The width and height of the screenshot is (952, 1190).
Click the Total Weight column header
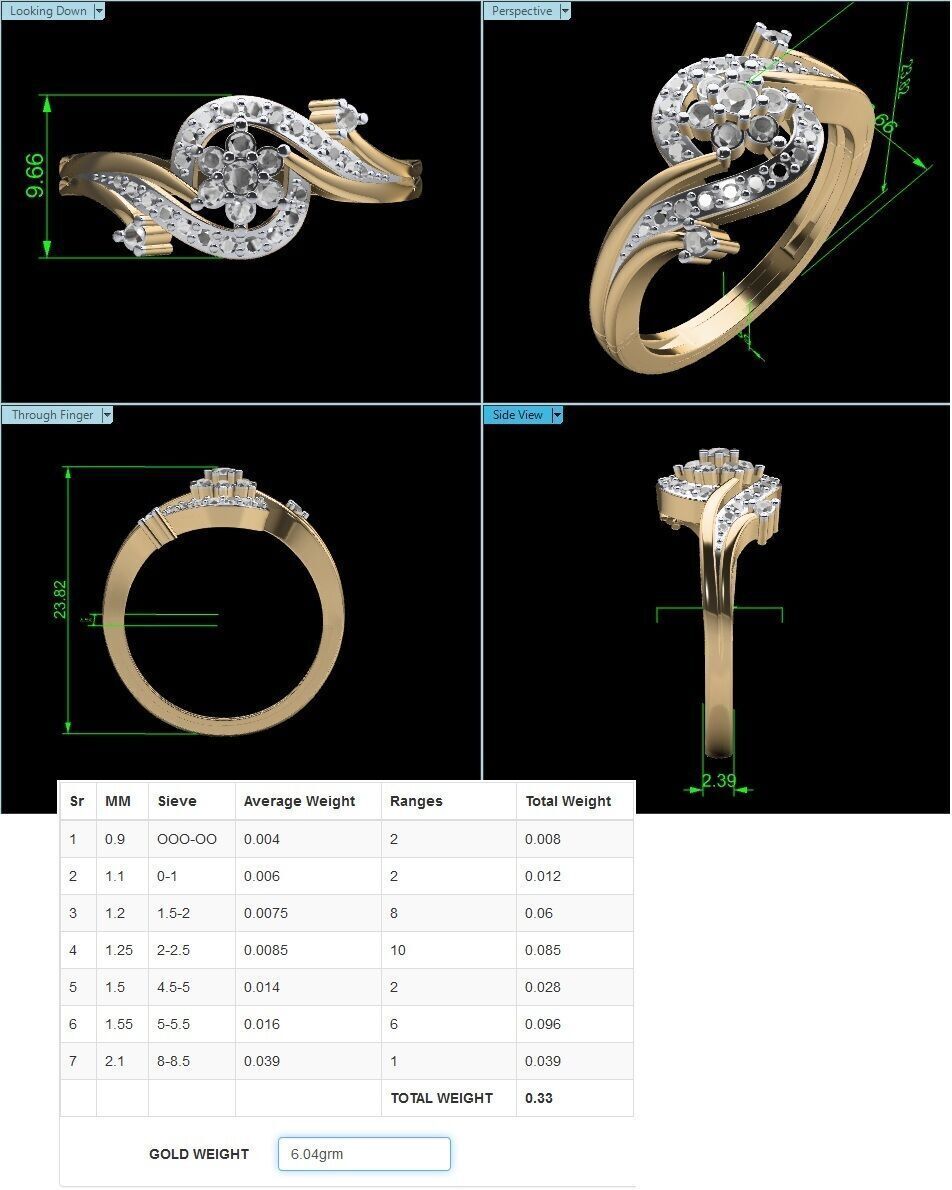568,801
